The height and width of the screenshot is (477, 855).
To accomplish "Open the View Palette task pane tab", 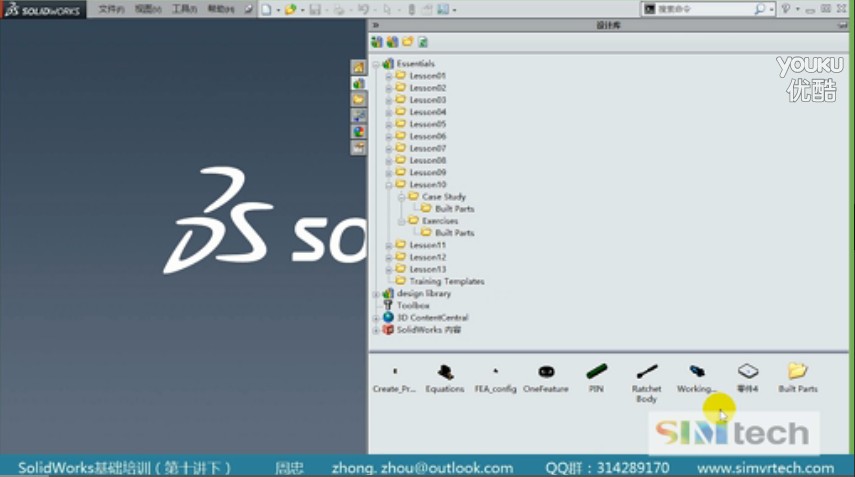I will 358,116.
